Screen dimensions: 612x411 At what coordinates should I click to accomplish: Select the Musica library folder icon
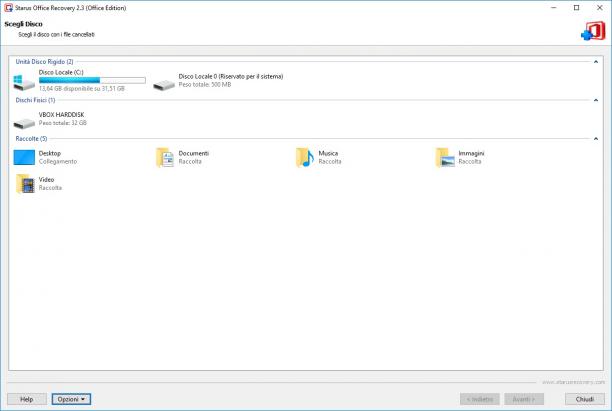coord(305,157)
